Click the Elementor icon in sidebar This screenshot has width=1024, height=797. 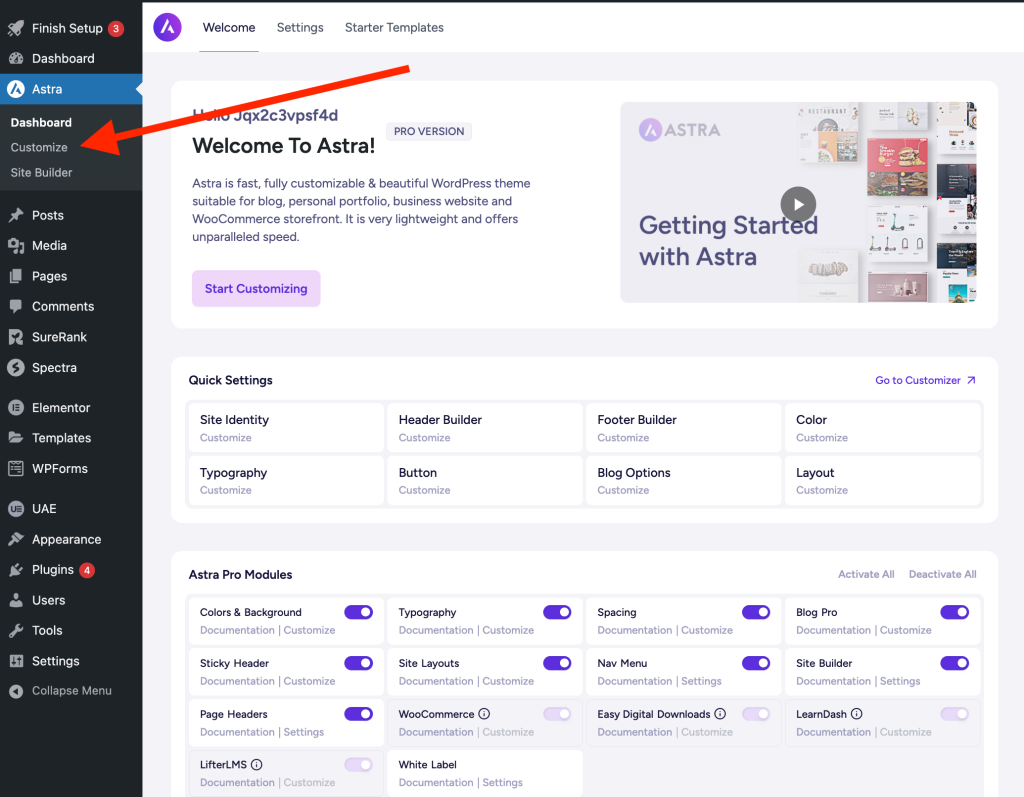click(15, 408)
